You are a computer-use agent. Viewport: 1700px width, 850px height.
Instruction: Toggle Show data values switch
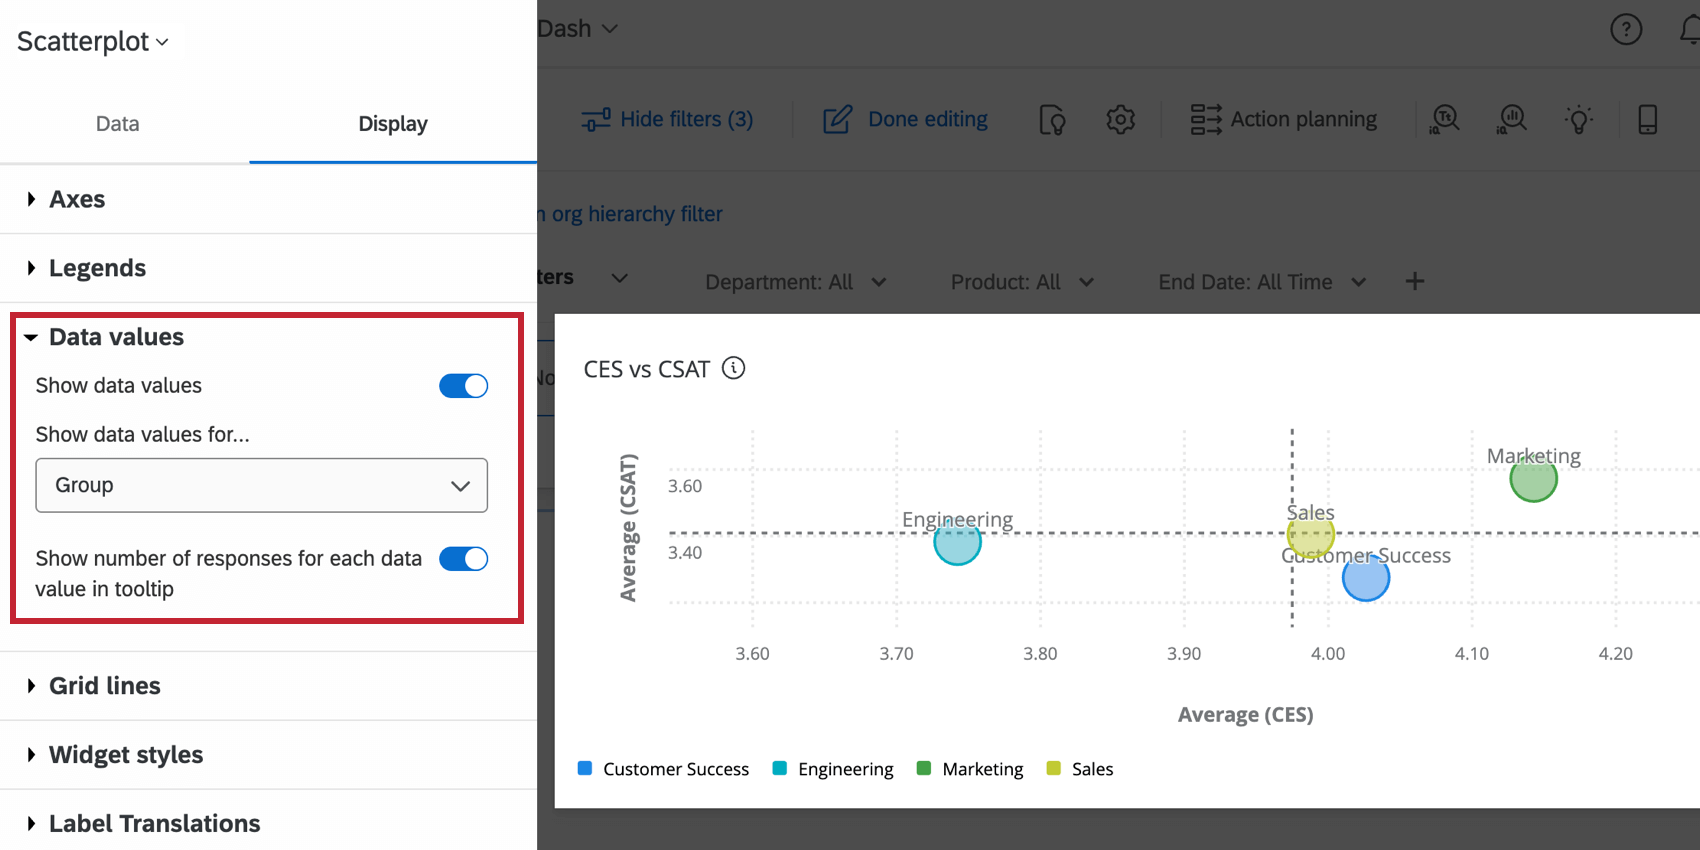click(463, 386)
